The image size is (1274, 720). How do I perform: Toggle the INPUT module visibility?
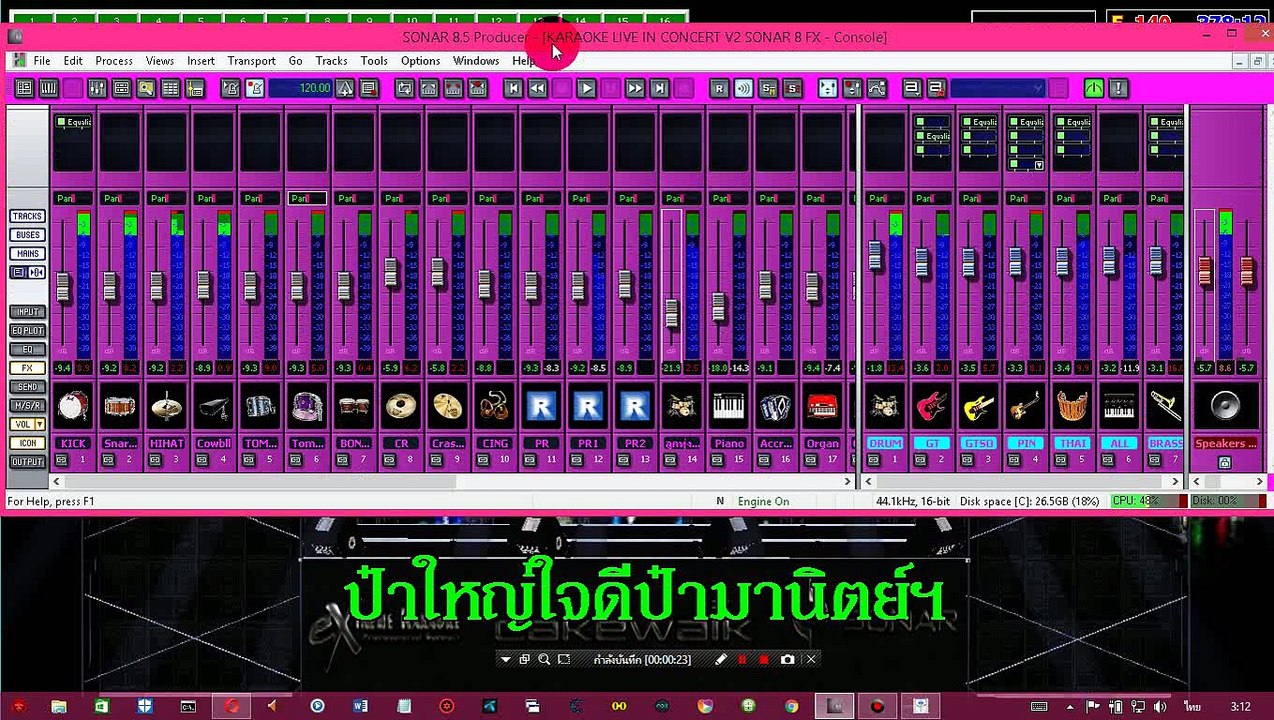27,312
